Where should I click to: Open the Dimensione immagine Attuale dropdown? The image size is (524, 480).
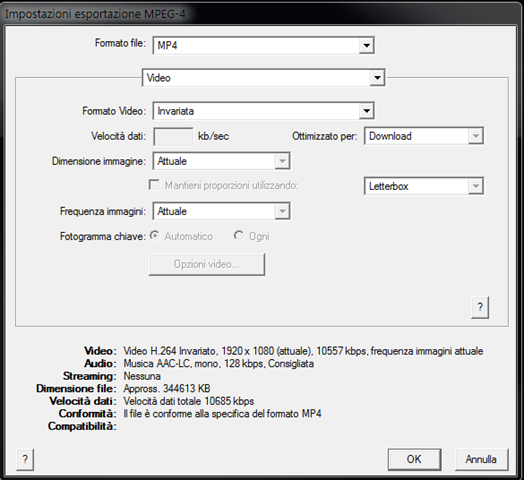[282, 161]
